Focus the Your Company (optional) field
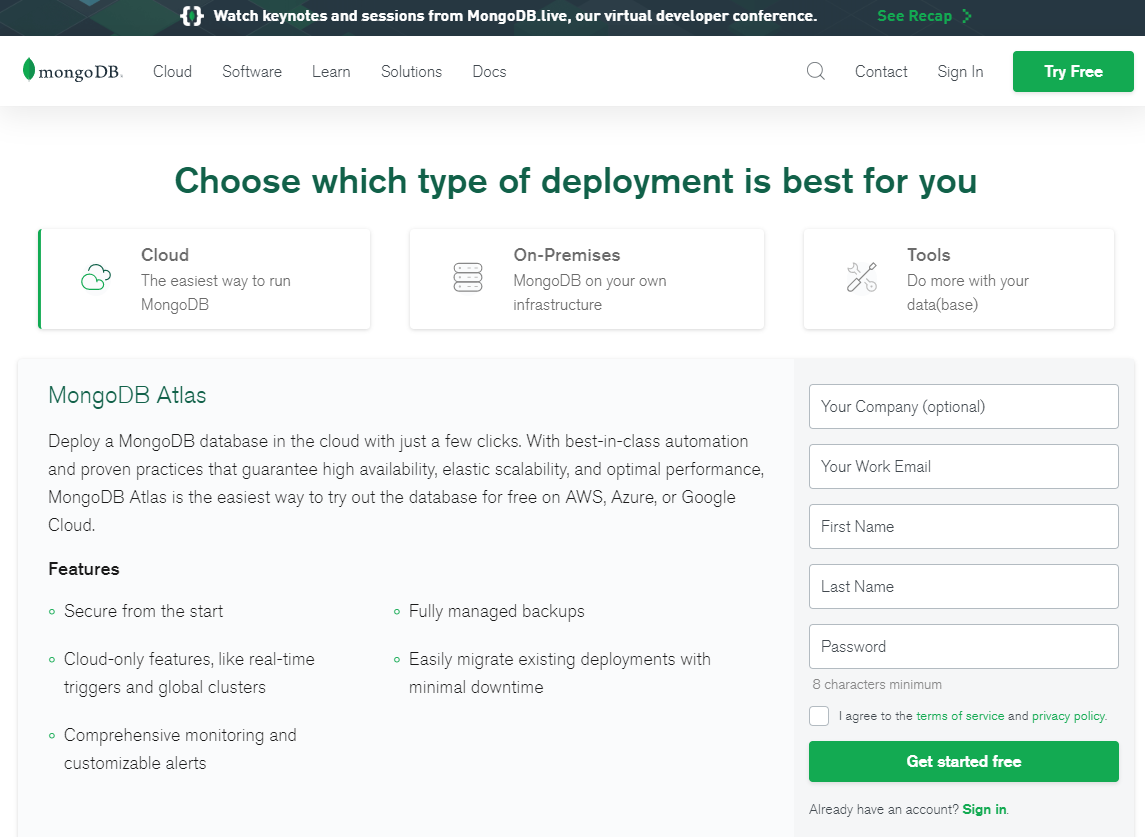1145x837 pixels. [963, 407]
